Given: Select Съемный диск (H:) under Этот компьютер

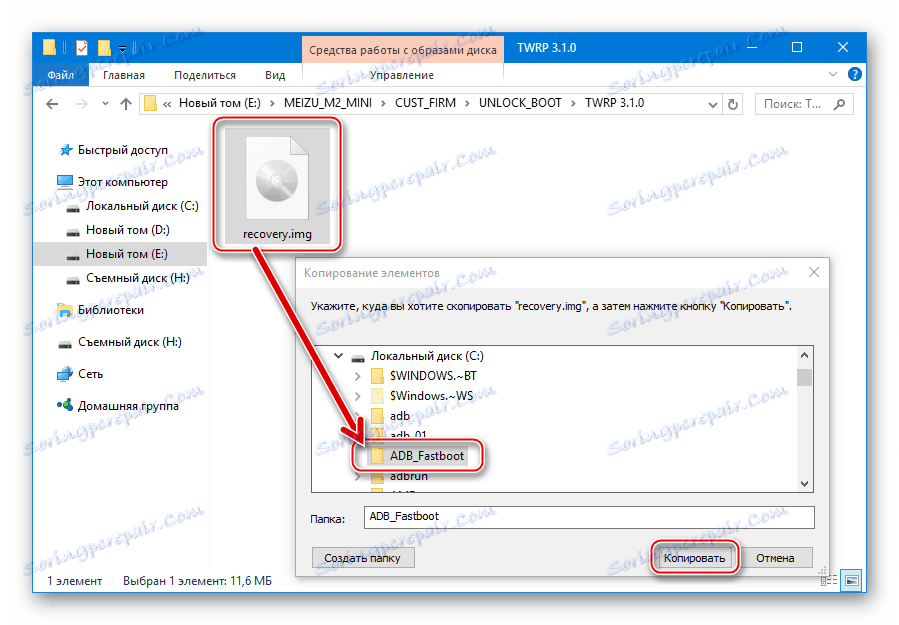Looking at the screenshot, I should [138, 278].
